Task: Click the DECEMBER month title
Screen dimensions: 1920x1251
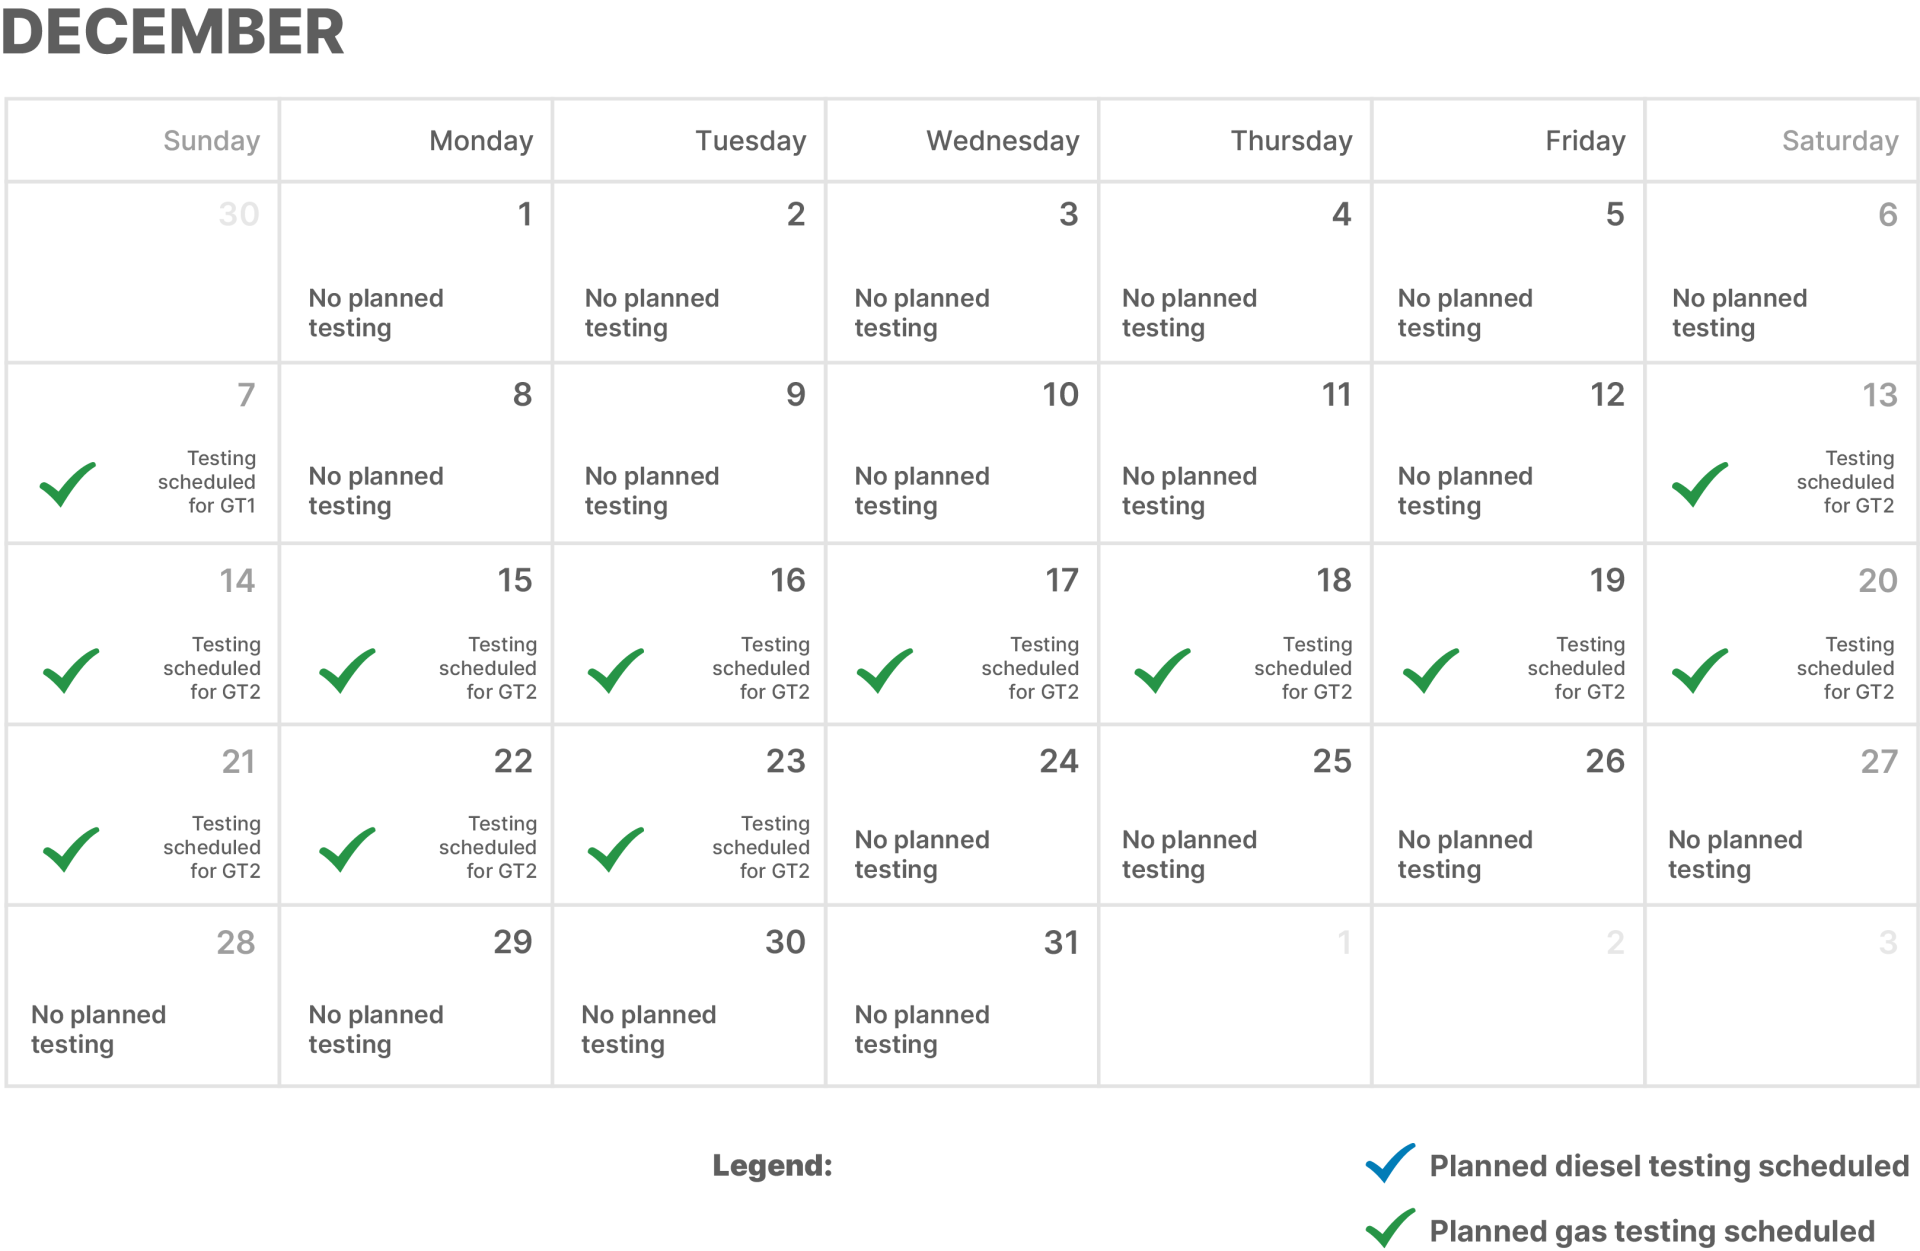Action: point(173,32)
